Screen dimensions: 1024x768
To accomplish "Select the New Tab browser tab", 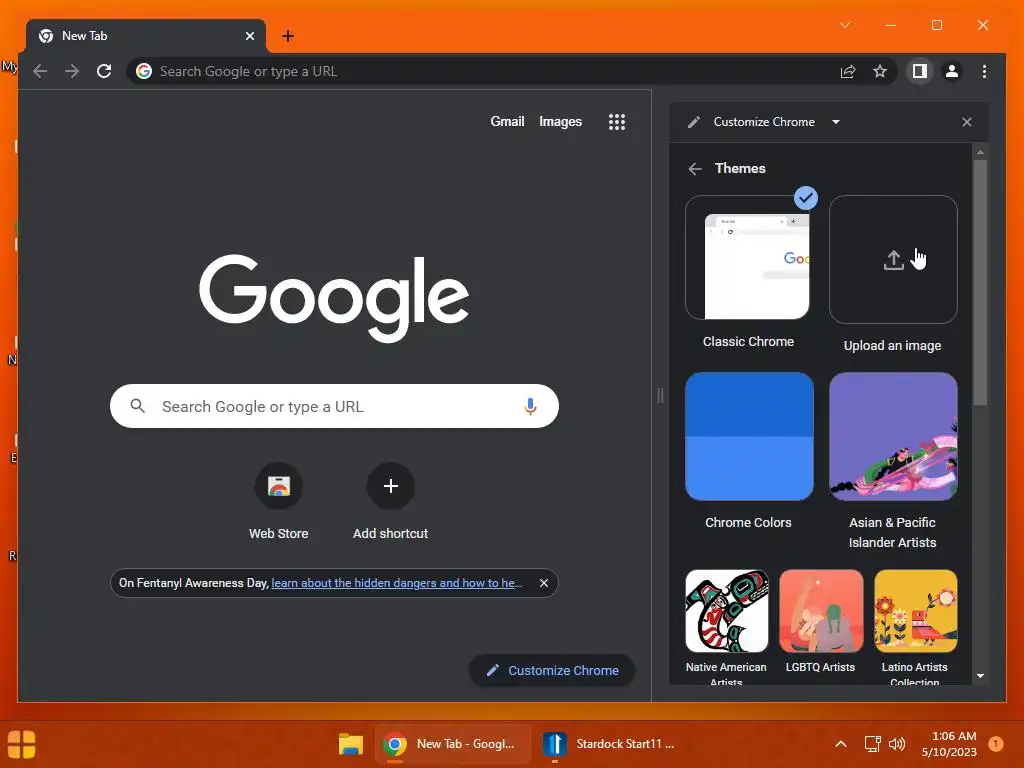I will click(x=146, y=36).
